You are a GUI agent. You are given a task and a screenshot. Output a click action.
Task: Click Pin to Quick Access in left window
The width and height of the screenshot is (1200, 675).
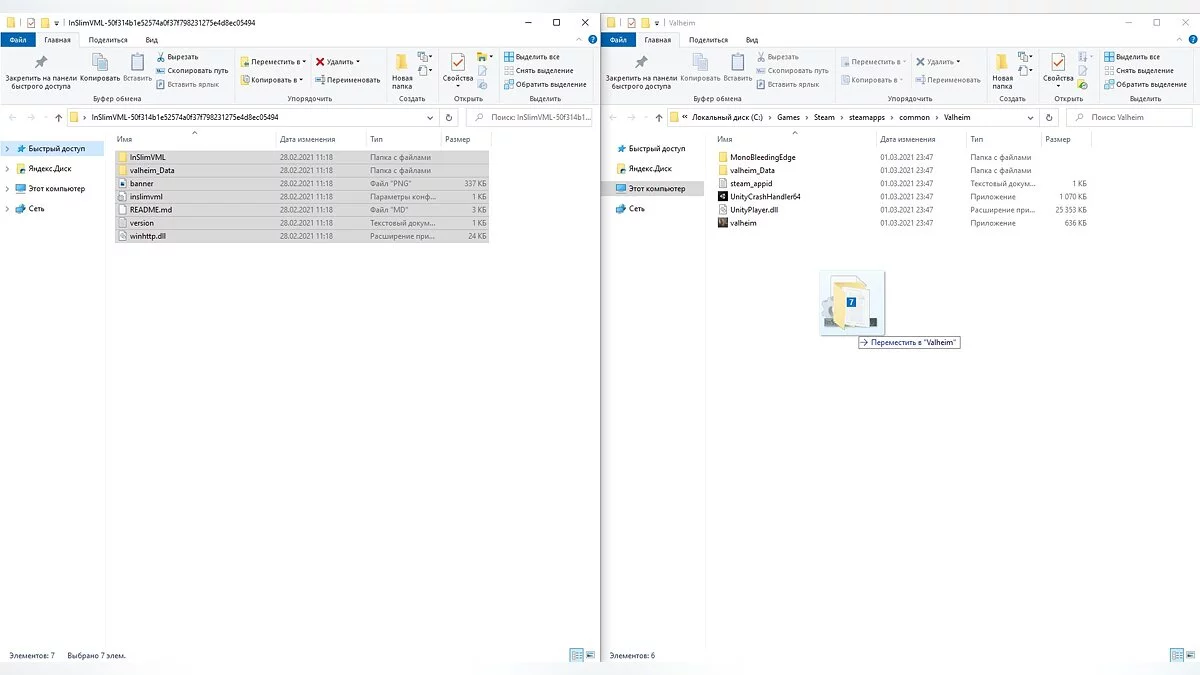pyautogui.click(x=40, y=70)
